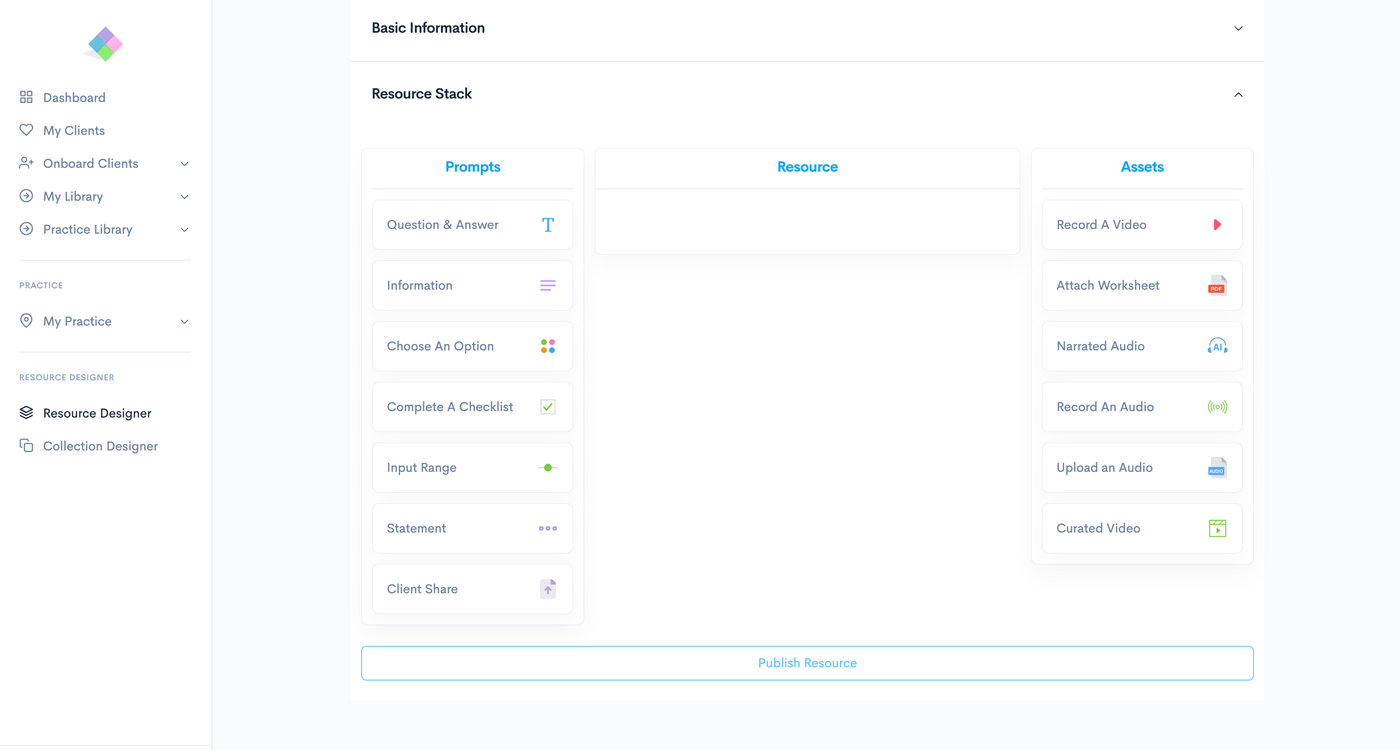The width and height of the screenshot is (1400, 750).
Task: Expand the My Library submenu chevron
Action: [184, 197]
